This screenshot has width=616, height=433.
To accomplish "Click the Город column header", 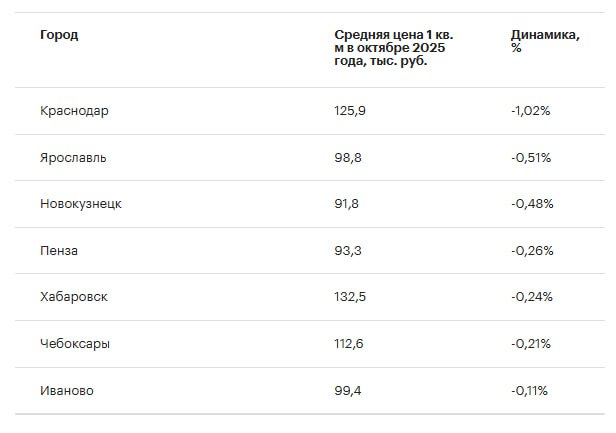I will point(59,35).
